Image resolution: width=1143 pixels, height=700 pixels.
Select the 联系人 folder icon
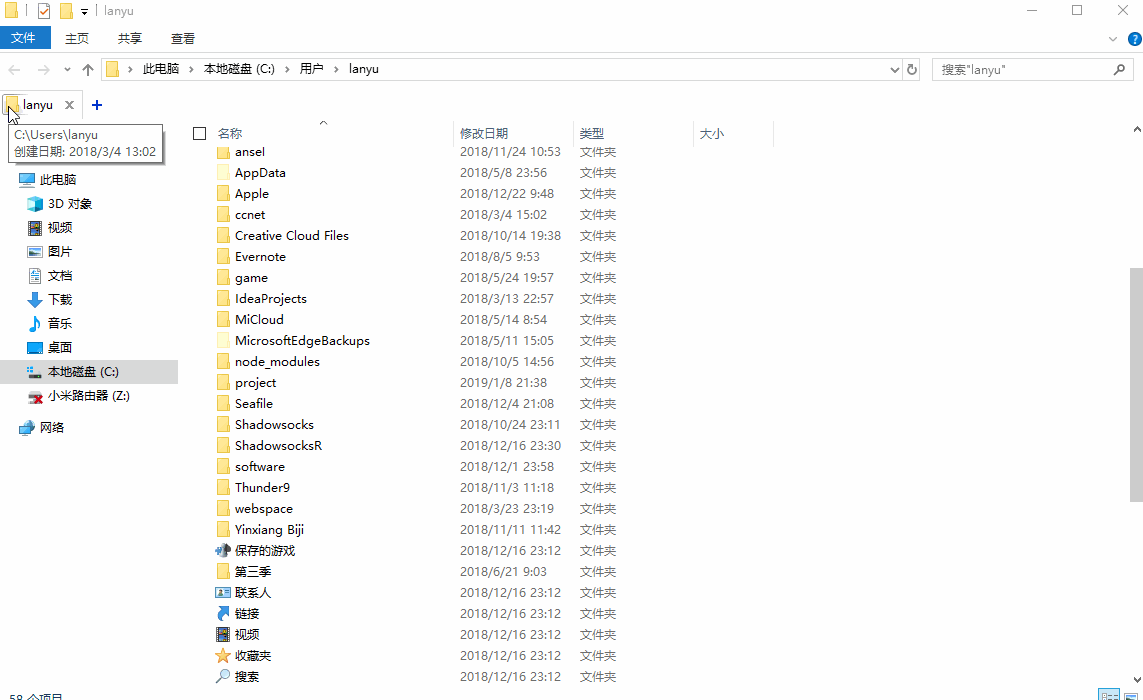click(x=223, y=593)
